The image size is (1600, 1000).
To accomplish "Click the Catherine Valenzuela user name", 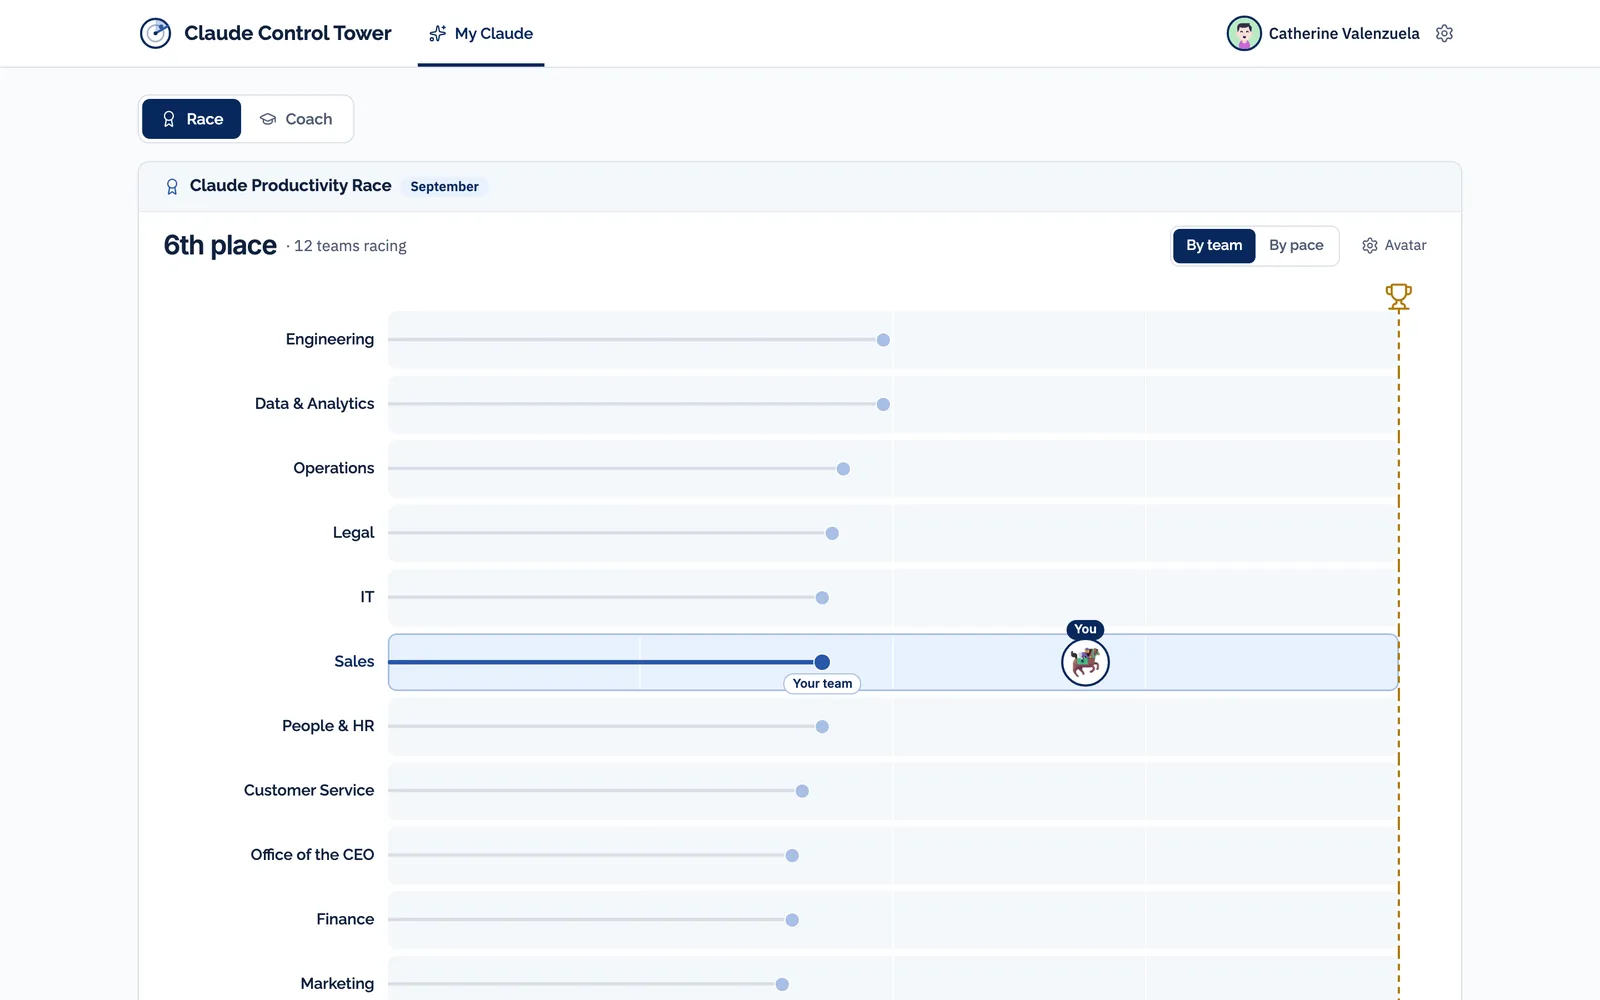I will (1344, 33).
